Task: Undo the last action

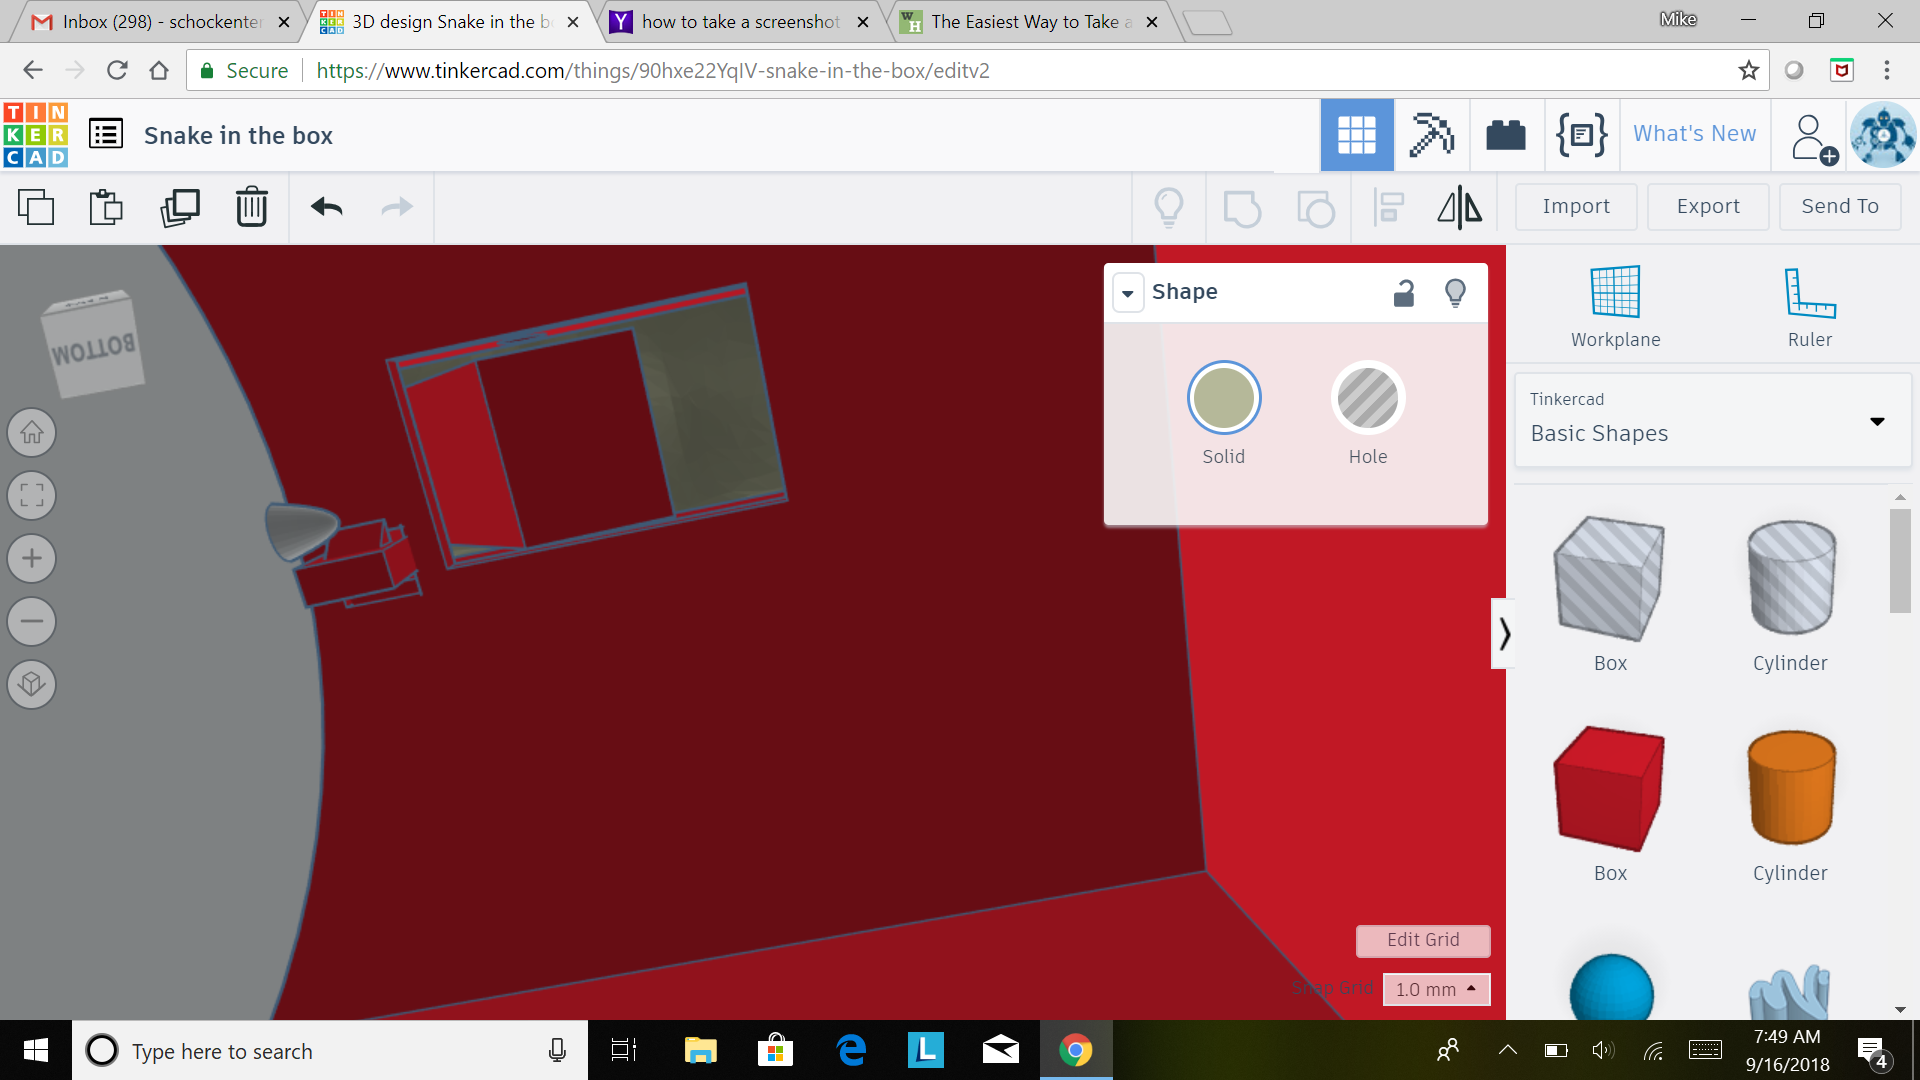Action: click(x=327, y=207)
